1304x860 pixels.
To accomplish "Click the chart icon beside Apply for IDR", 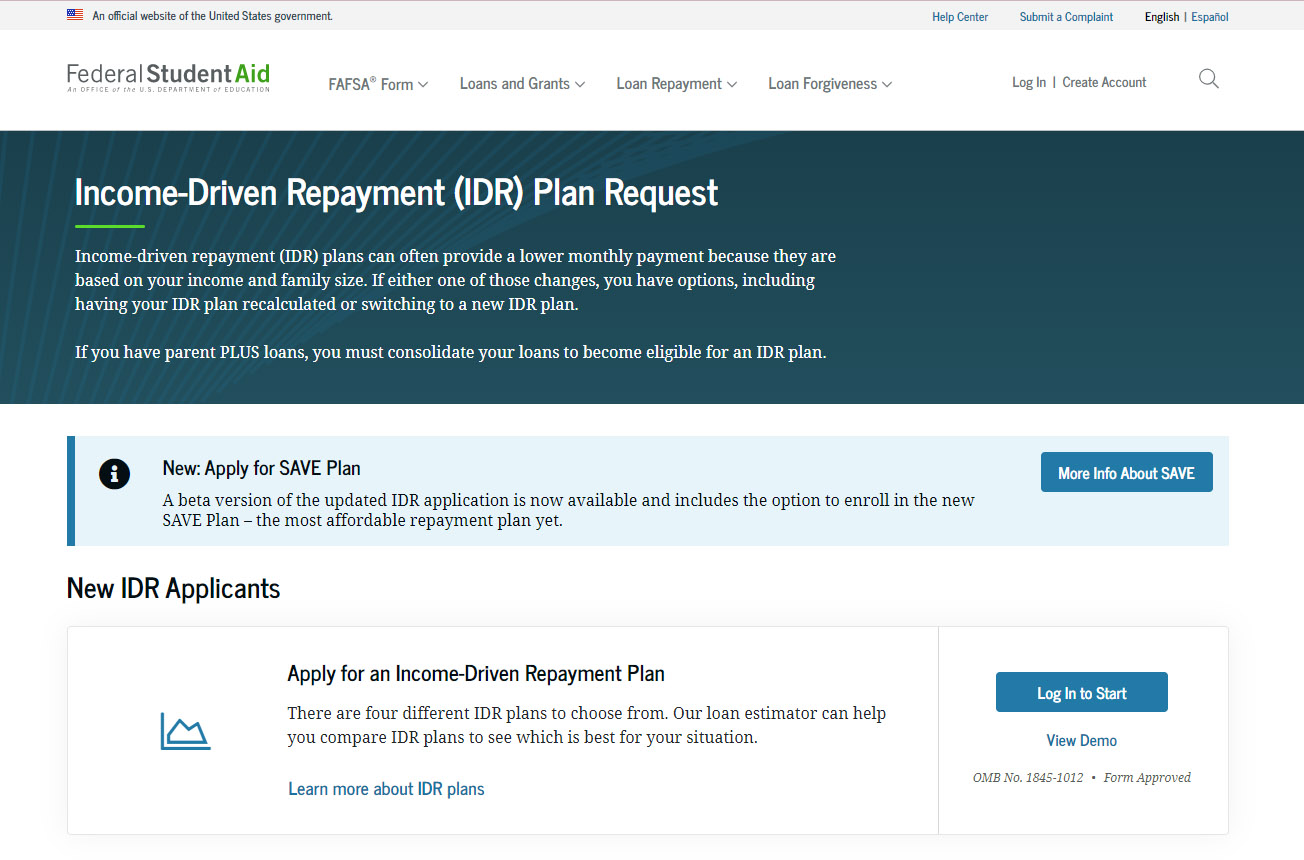I will (186, 731).
